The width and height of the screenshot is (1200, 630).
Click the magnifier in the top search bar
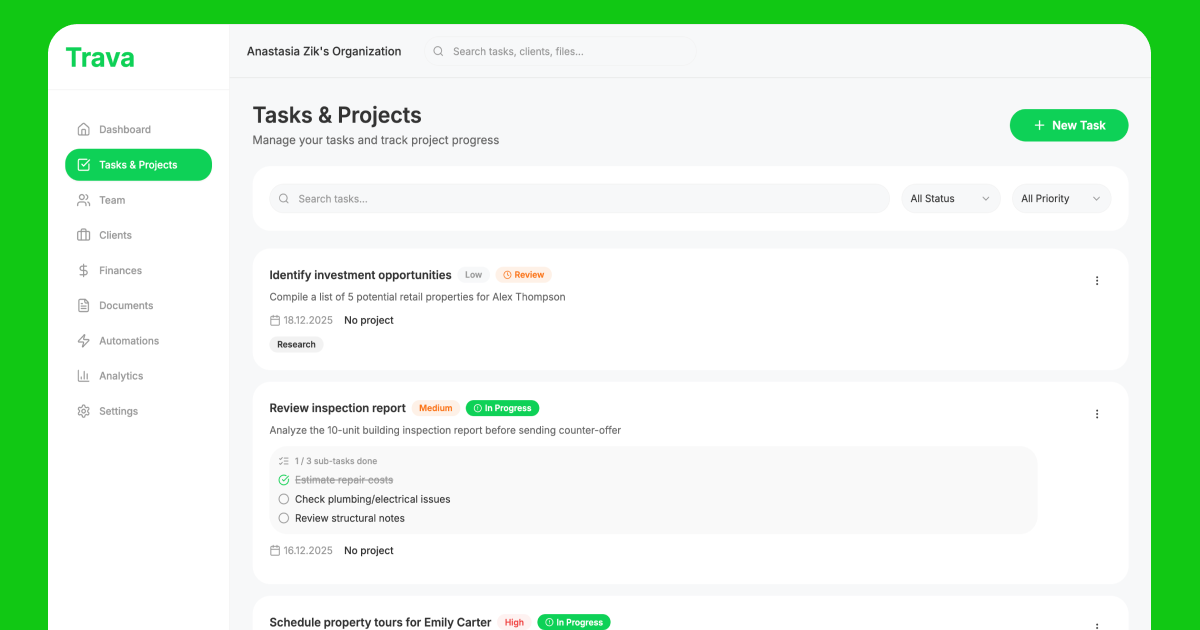click(439, 51)
